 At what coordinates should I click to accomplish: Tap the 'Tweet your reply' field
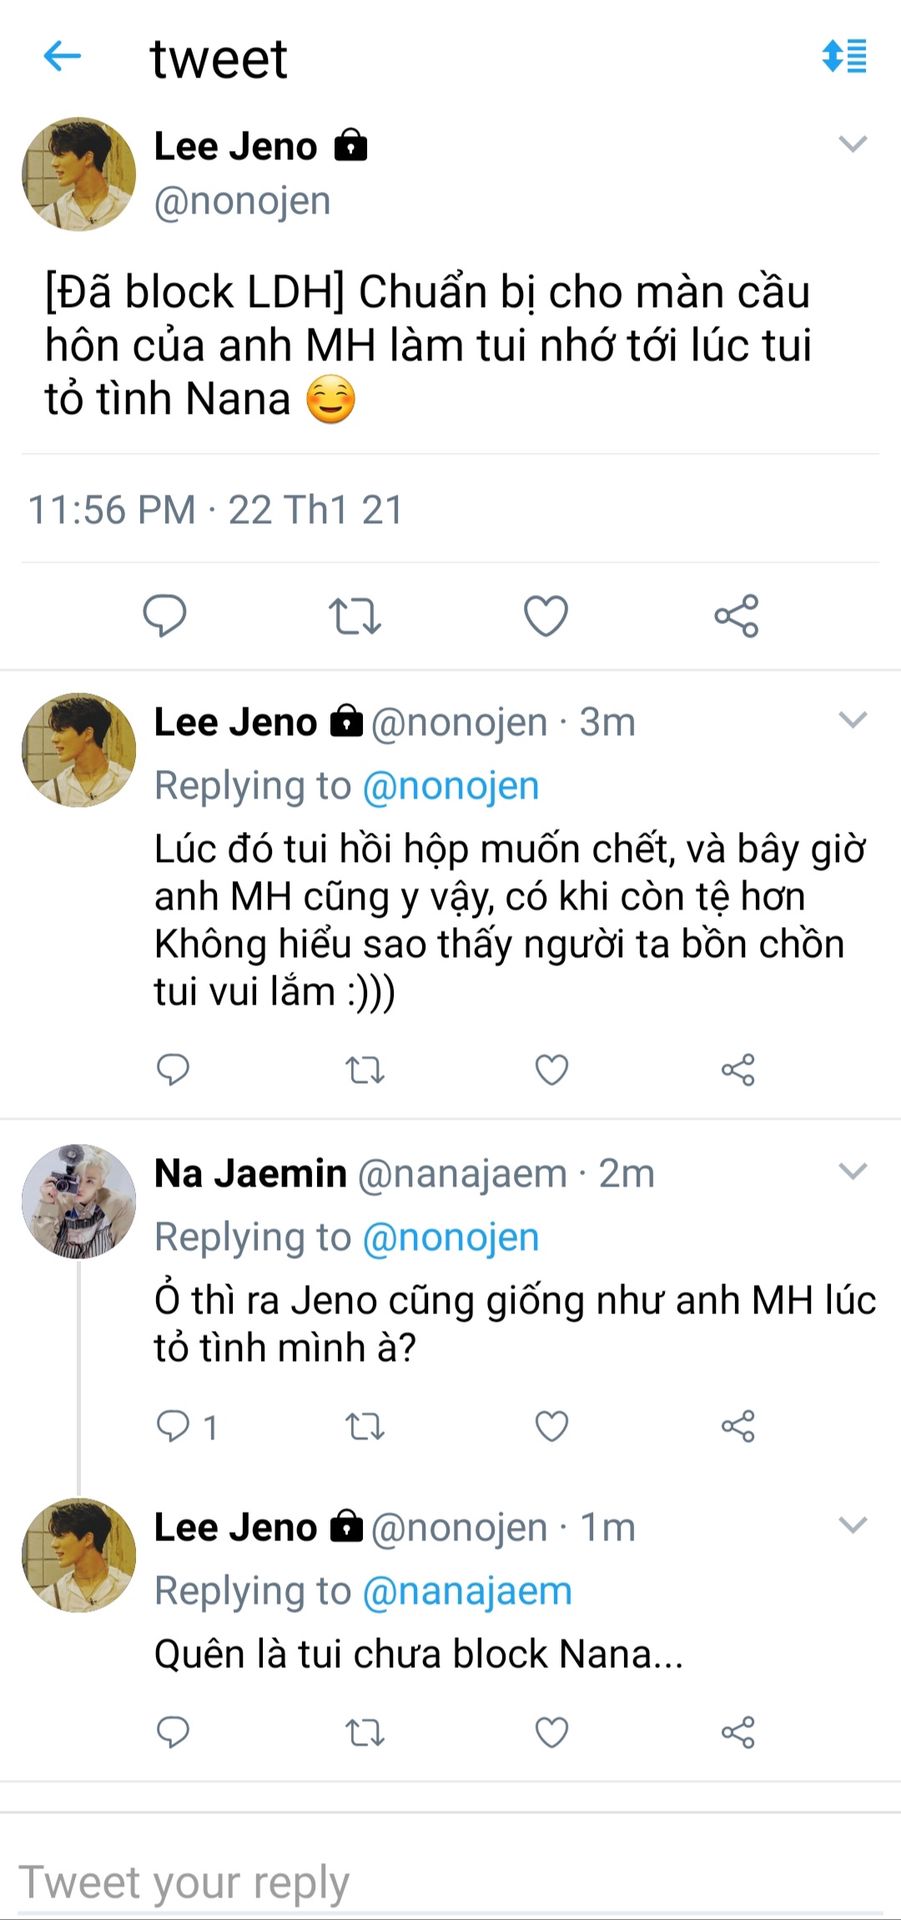point(450,1882)
